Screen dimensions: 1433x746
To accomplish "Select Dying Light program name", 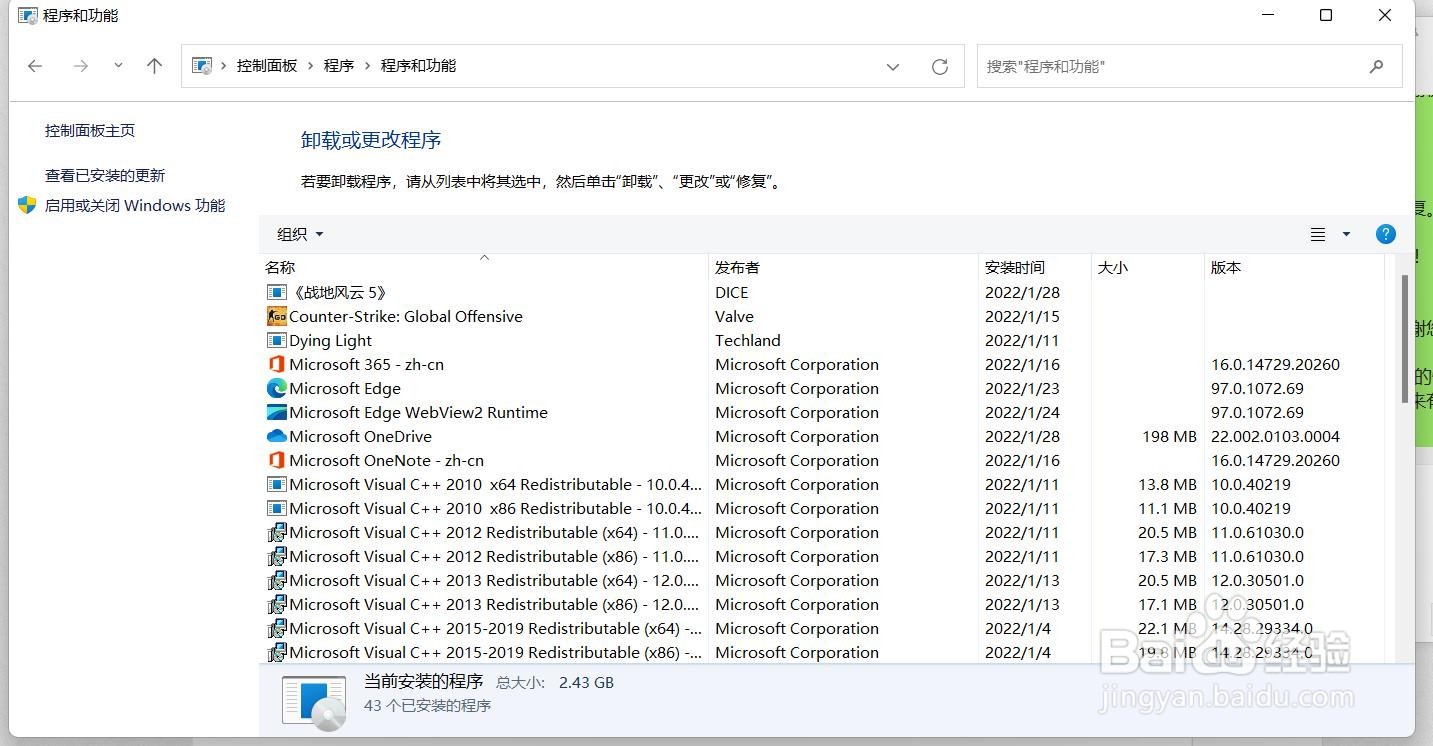I will pos(331,341).
